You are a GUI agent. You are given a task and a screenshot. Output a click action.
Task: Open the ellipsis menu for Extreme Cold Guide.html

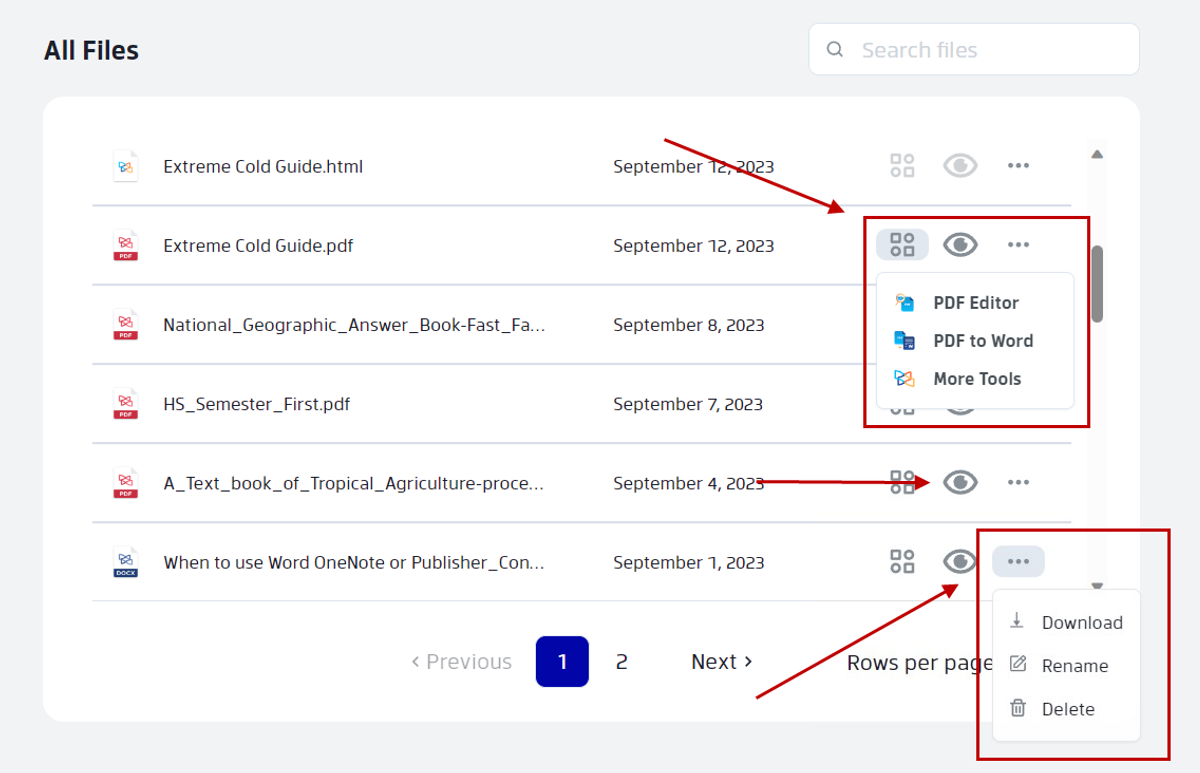click(1018, 165)
